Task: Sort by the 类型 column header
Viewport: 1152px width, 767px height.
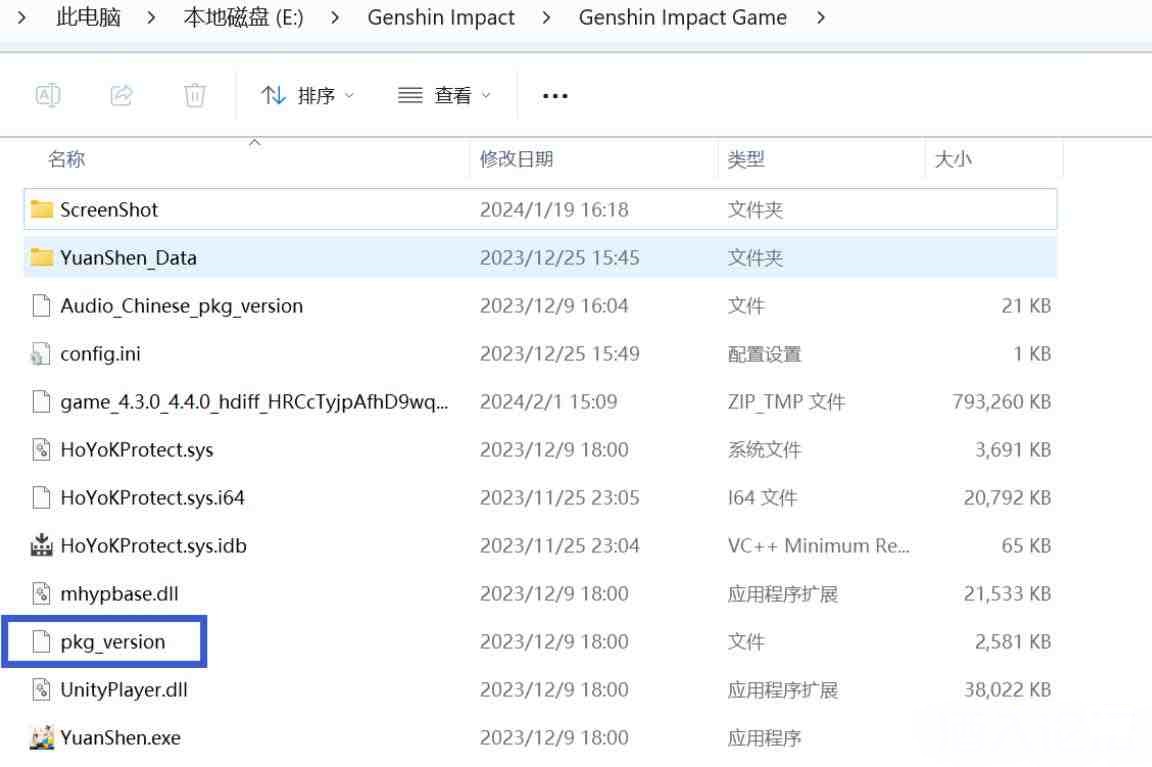Action: pyautogui.click(x=746, y=159)
